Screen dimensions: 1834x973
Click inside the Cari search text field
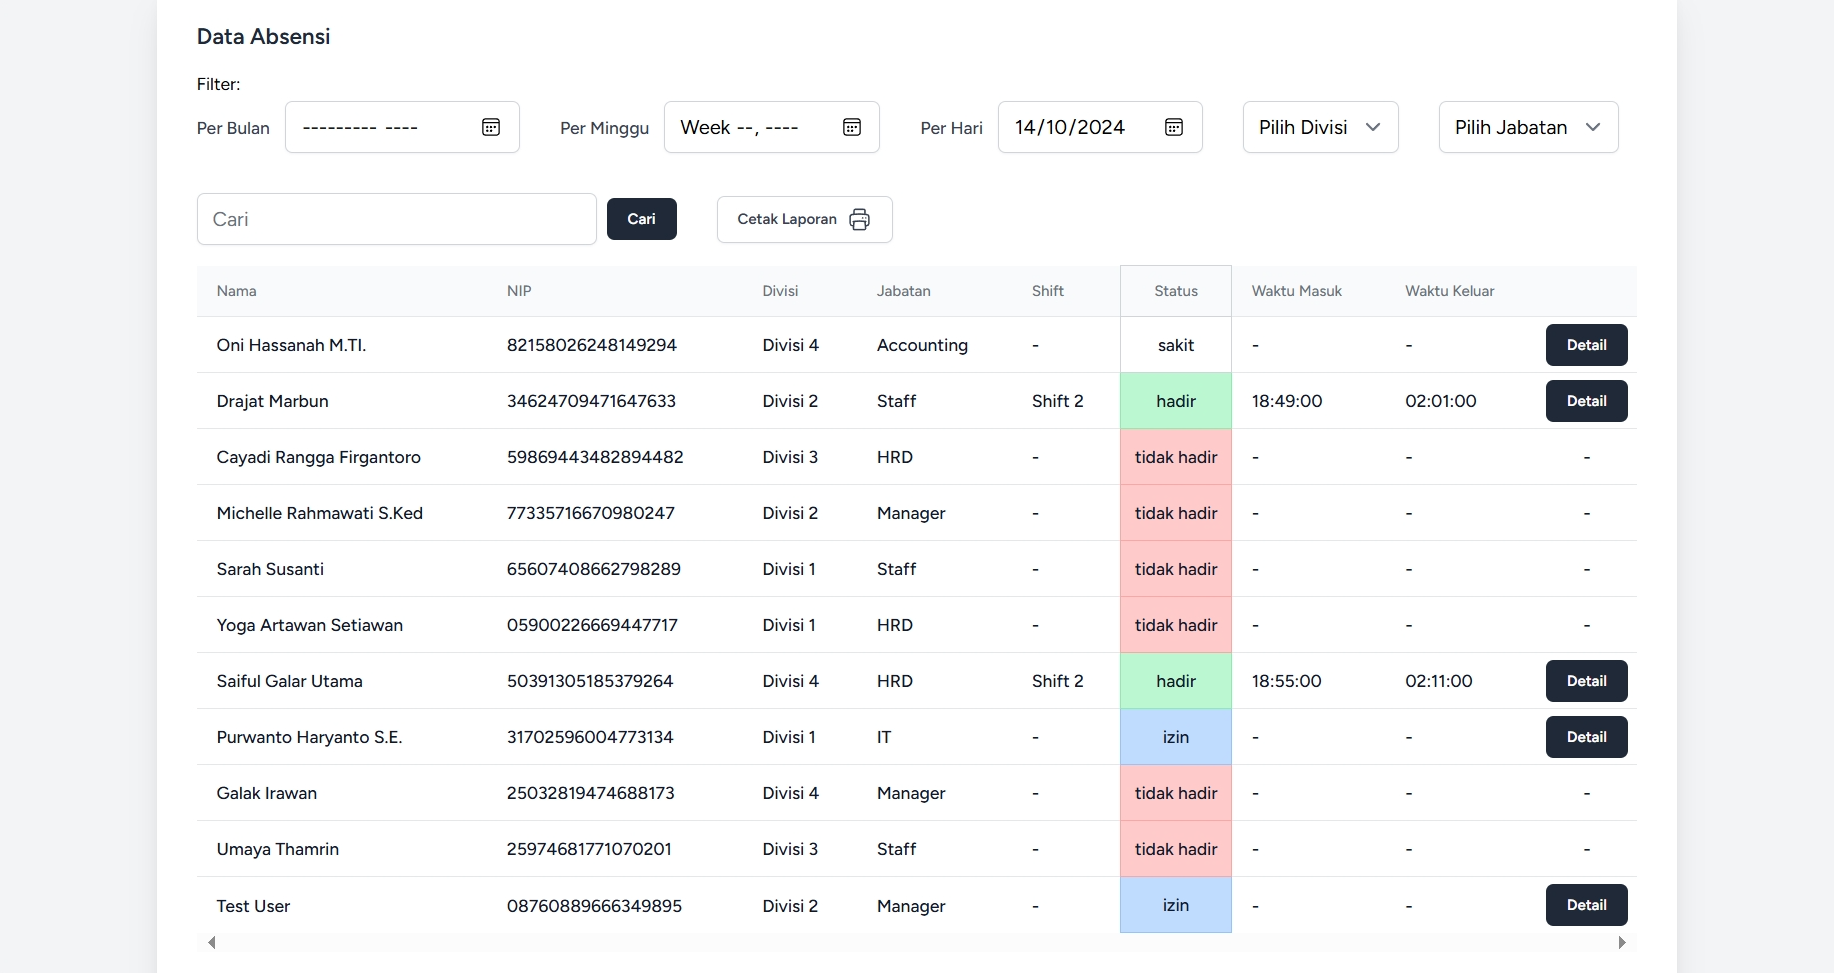(x=396, y=219)
